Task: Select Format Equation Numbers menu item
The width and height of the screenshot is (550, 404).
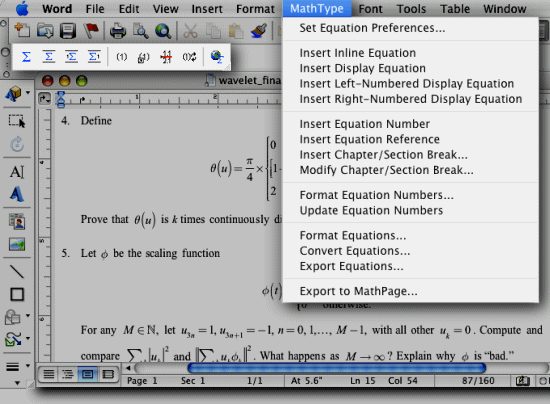Action: point(411,195)
